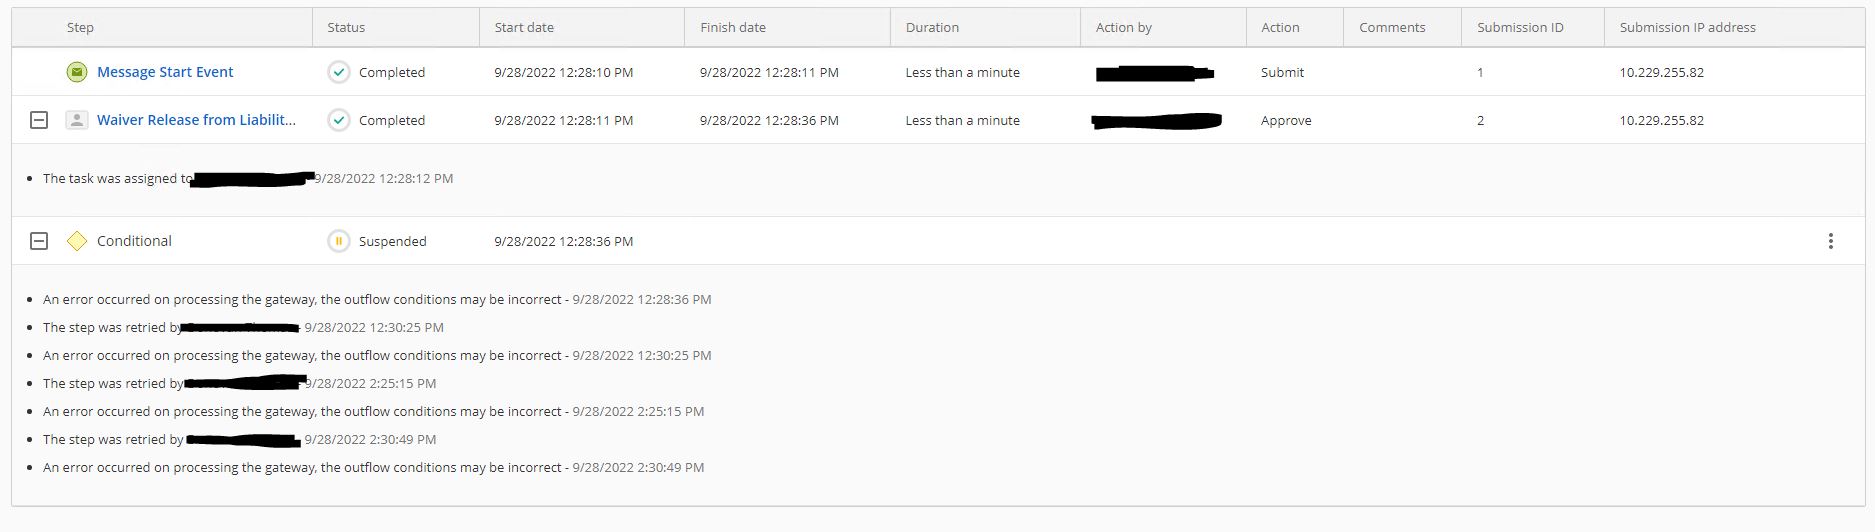Click the Finish date column header
Viewport: 1875px width, 532px height.
pyautogui.click(x=733, y=27)
